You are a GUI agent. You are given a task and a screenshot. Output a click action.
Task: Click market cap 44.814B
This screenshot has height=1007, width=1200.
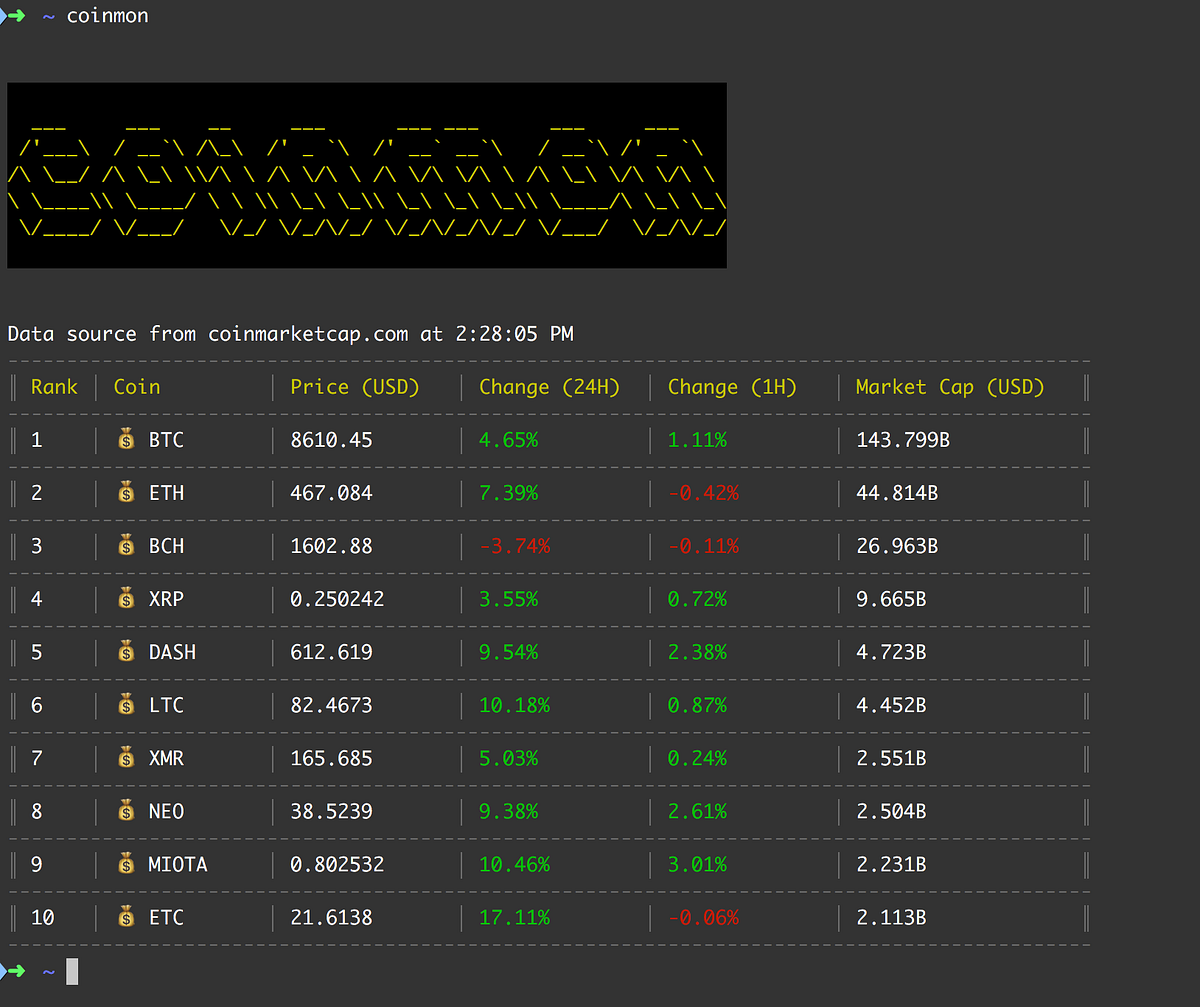(897, 493)
